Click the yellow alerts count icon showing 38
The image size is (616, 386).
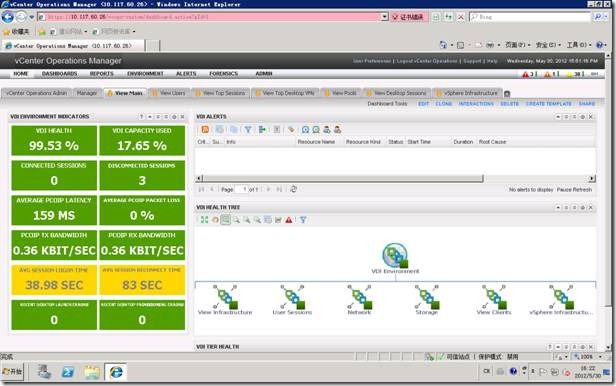(570, 74)
